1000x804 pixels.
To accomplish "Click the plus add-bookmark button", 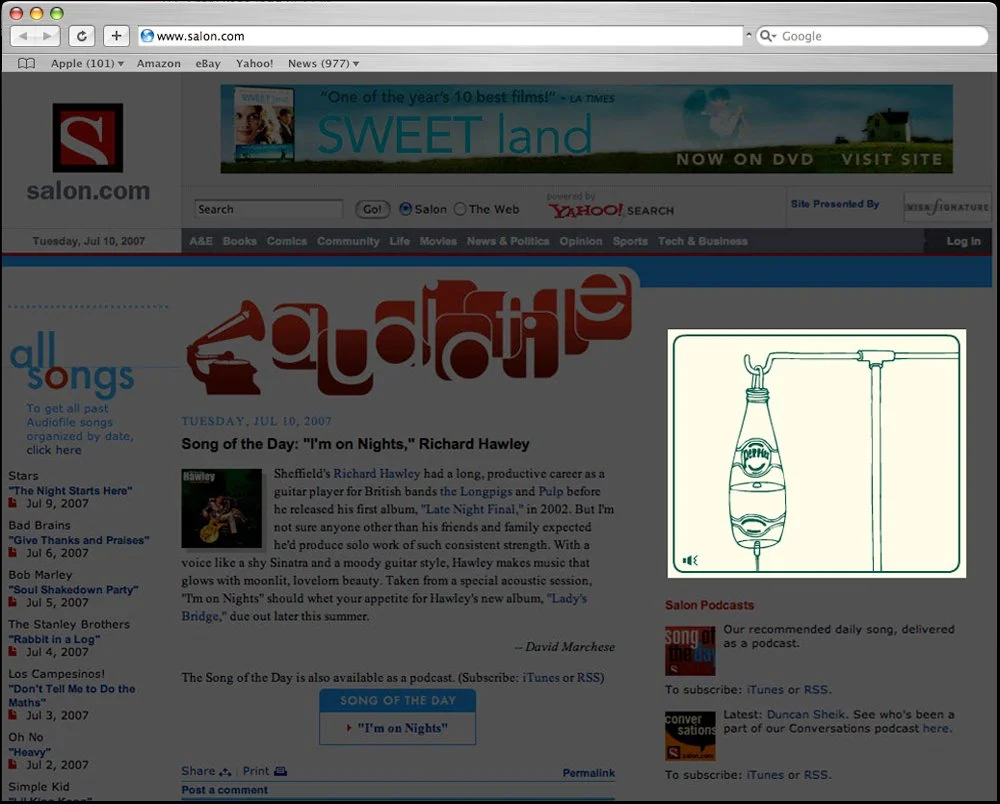I will tap(116, 36).
